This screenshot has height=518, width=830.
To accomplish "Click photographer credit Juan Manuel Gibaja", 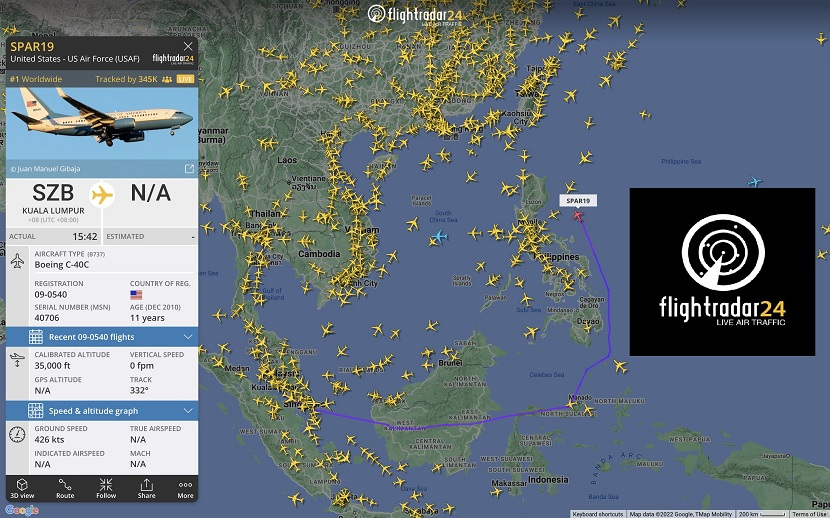I will point(45,169).
